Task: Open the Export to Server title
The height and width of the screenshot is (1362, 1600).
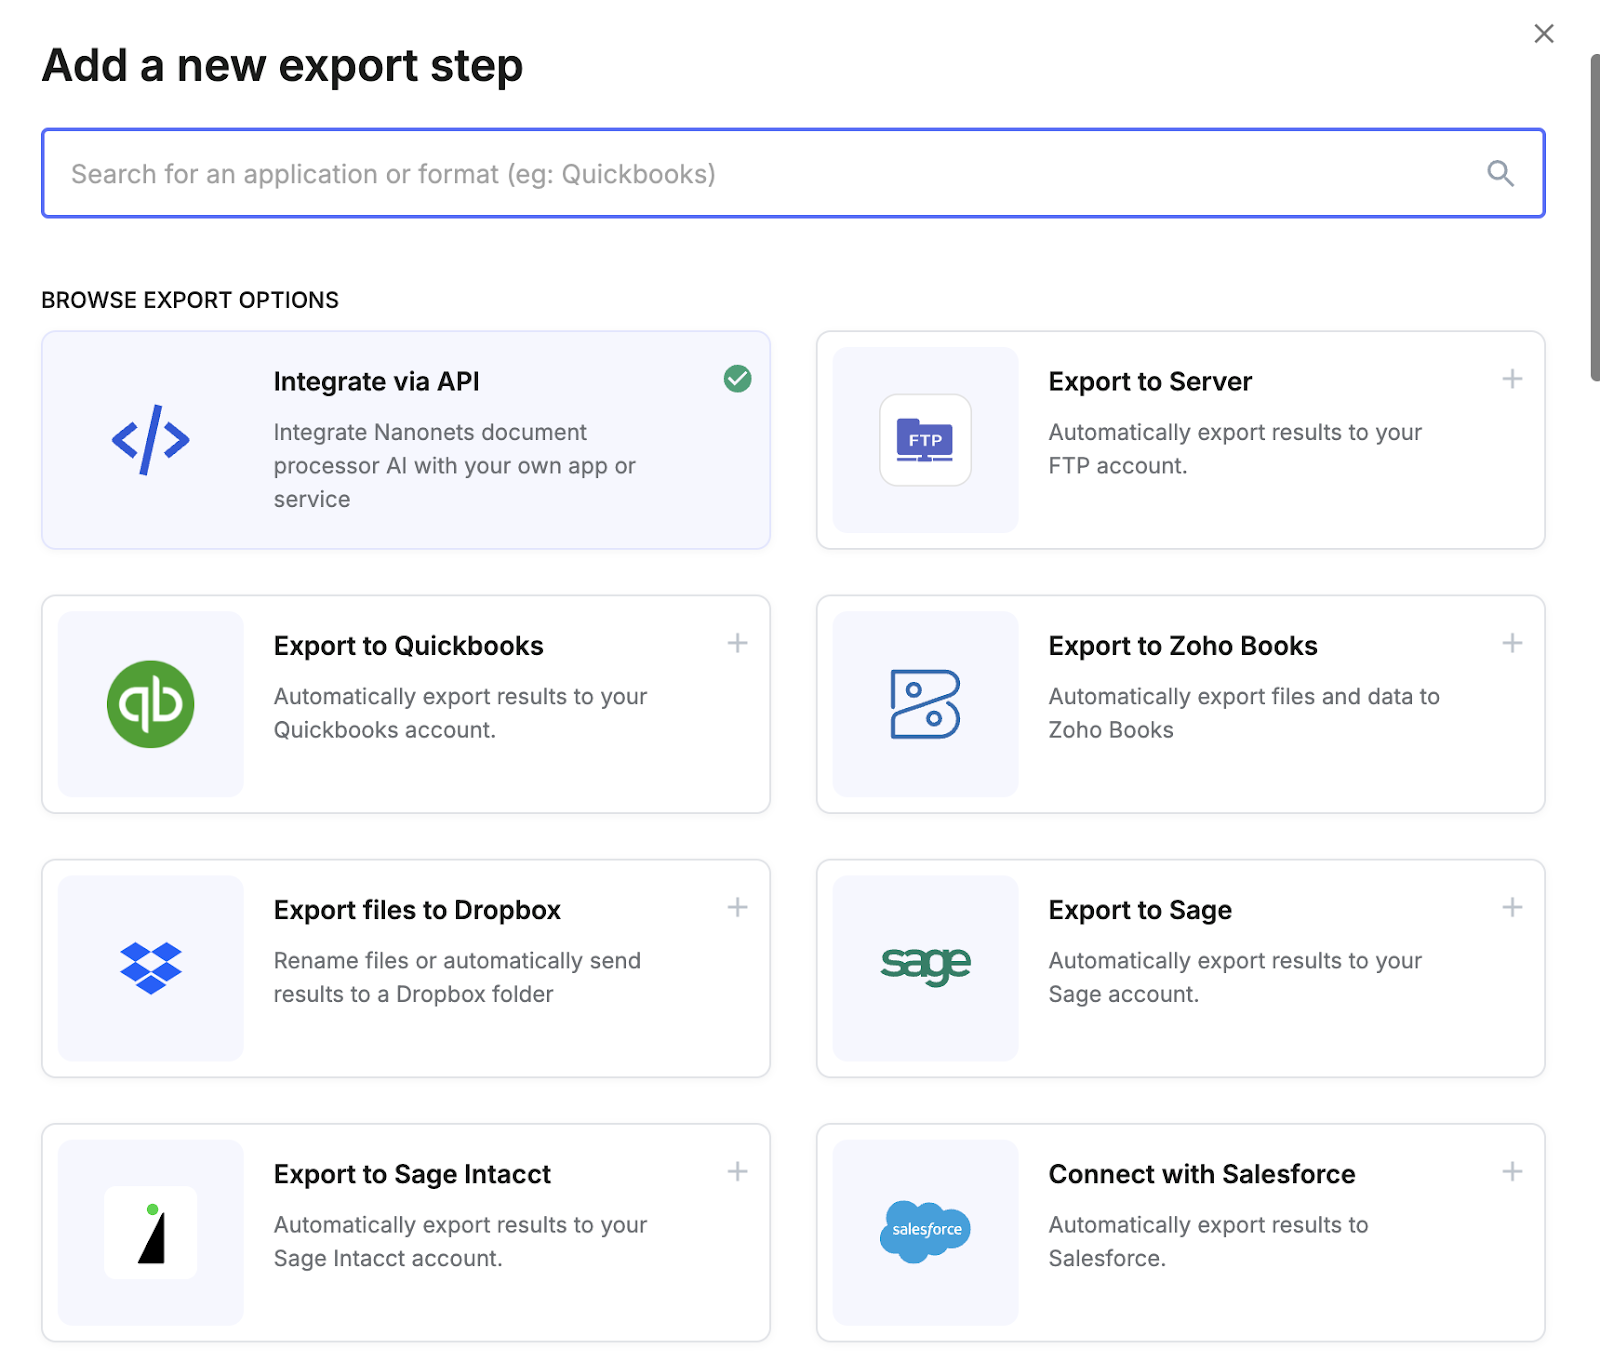Action: click(x=1150, y=382)
